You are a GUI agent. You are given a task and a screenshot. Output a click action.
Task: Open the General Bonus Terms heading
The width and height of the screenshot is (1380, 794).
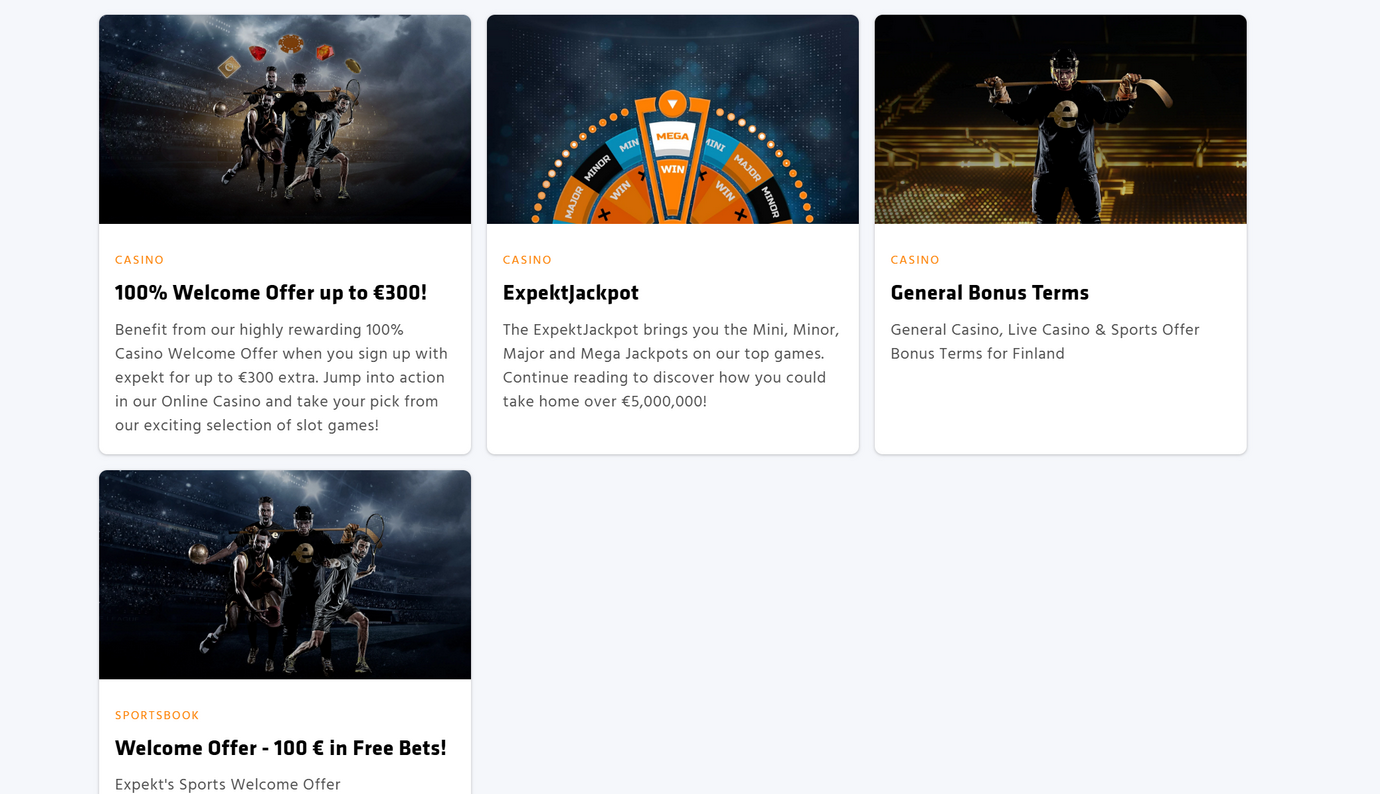(x=989, y=293)
